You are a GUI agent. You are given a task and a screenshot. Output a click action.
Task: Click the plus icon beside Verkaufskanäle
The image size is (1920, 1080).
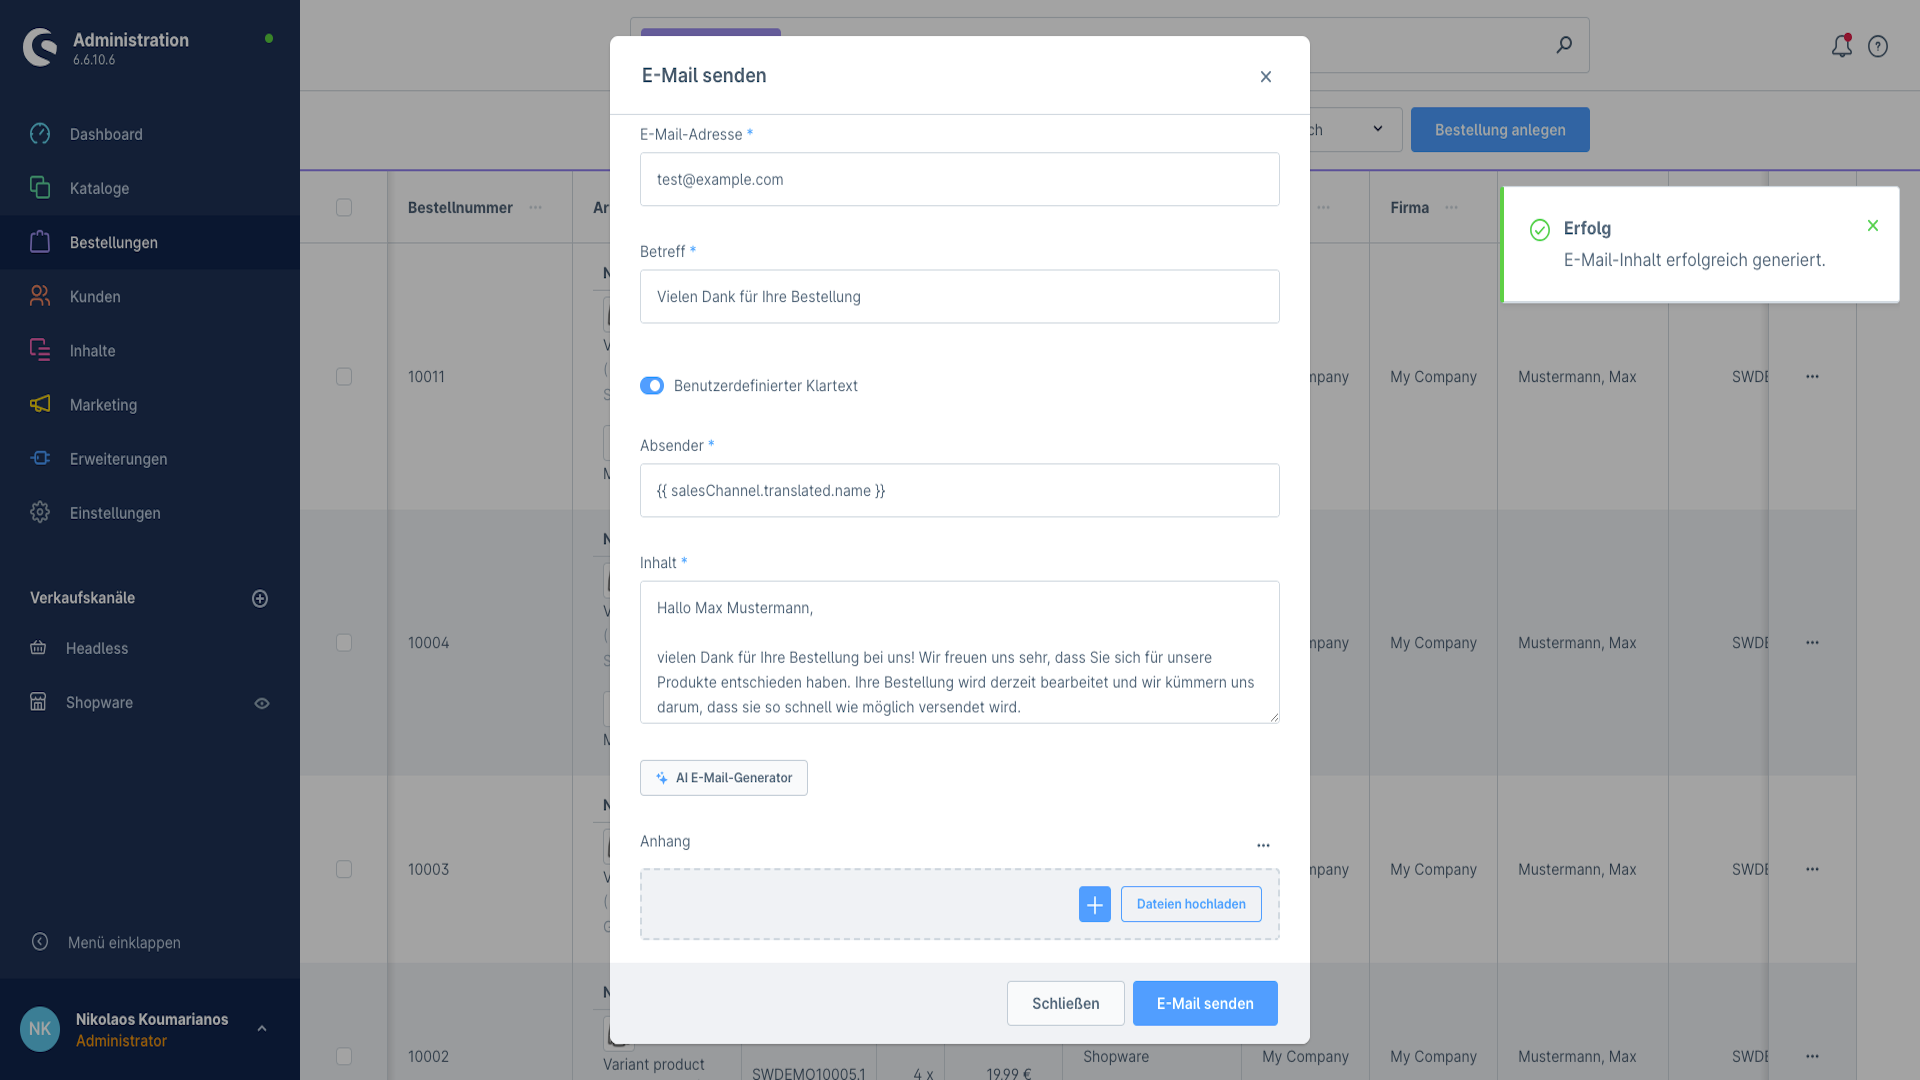[x=260, y=598]
